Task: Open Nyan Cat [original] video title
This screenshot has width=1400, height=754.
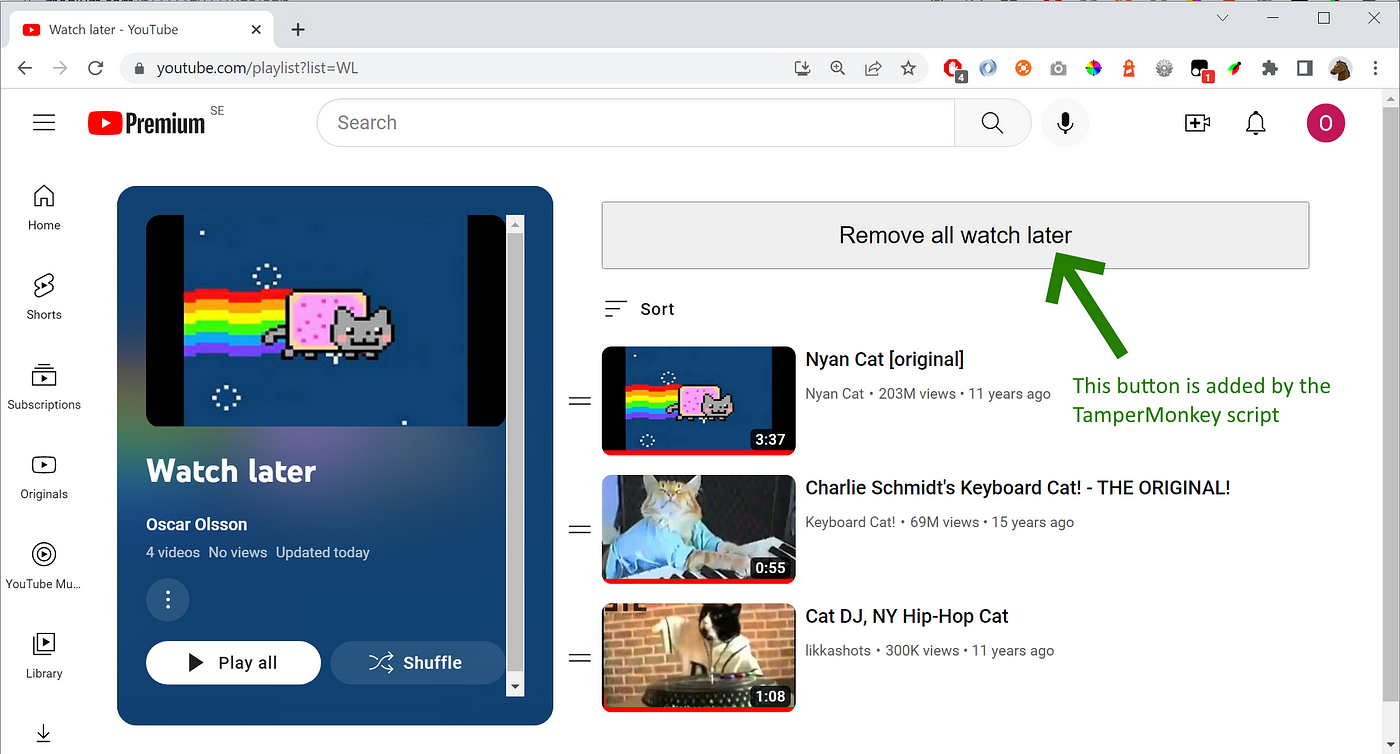Action: (885, 359)
